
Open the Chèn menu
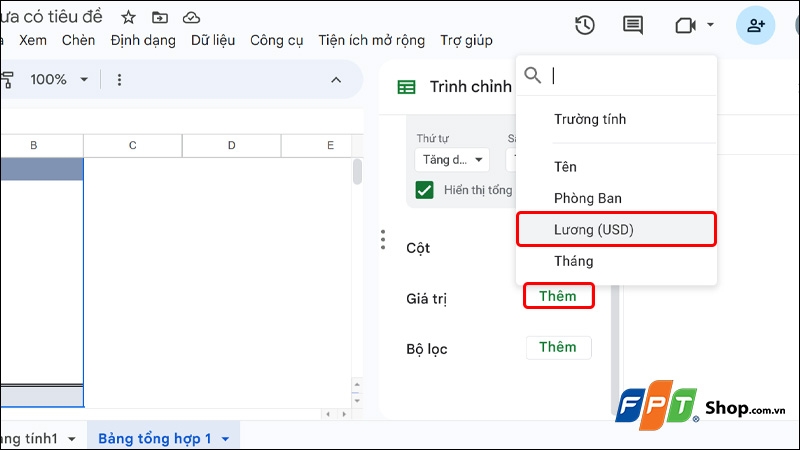(x=78, y=40)
